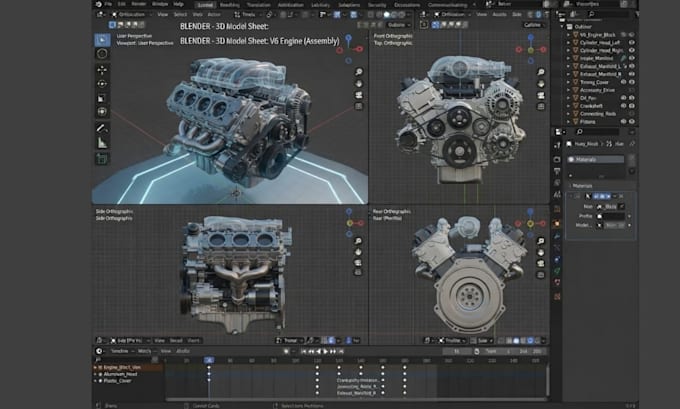Hide Cylinder_Head_Right using its eye icon
680x409 pixels.
click(632, 50)
